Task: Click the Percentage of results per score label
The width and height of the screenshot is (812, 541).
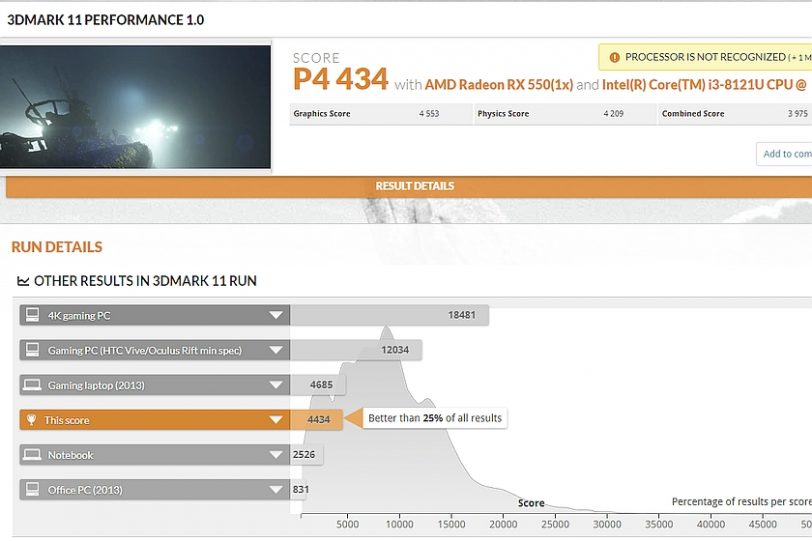Action: coord(742,502)
